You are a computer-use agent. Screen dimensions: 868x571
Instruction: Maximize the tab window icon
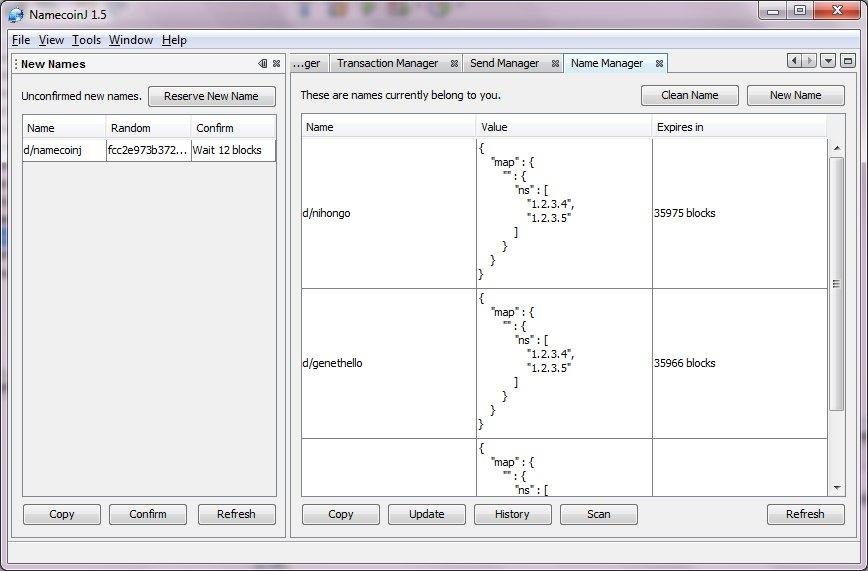848,60
